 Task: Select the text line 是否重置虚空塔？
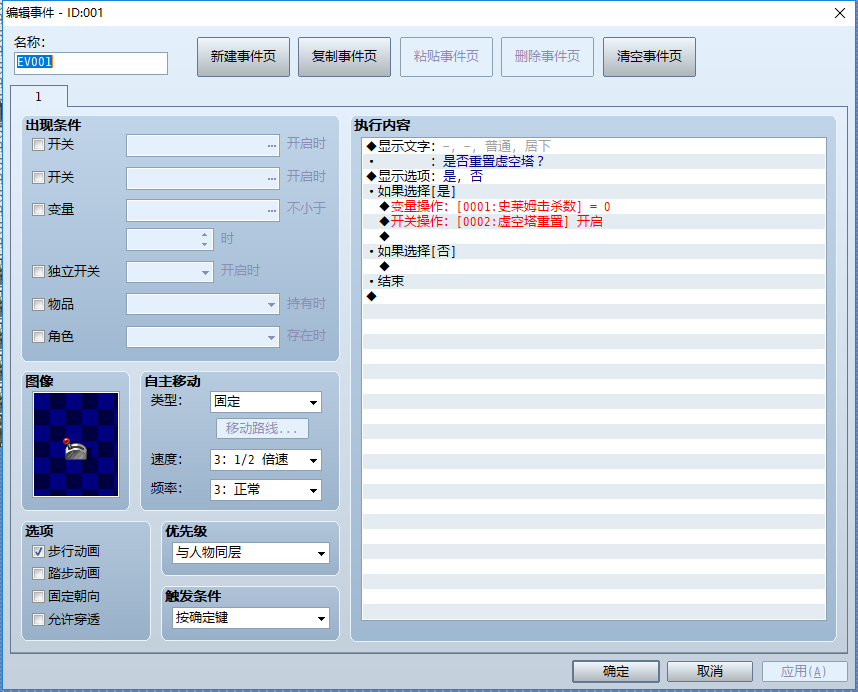click(594, 161)
